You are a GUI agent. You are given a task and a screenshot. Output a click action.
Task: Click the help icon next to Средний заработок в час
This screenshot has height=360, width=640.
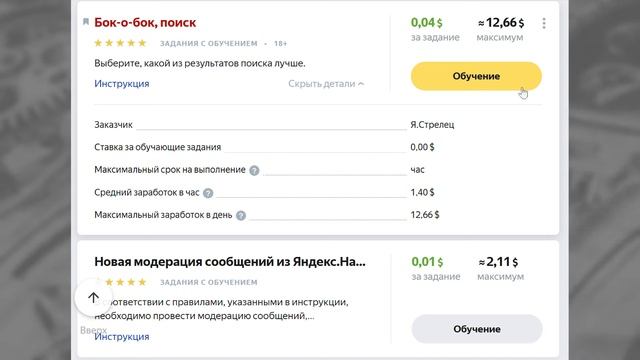(208, 193)
